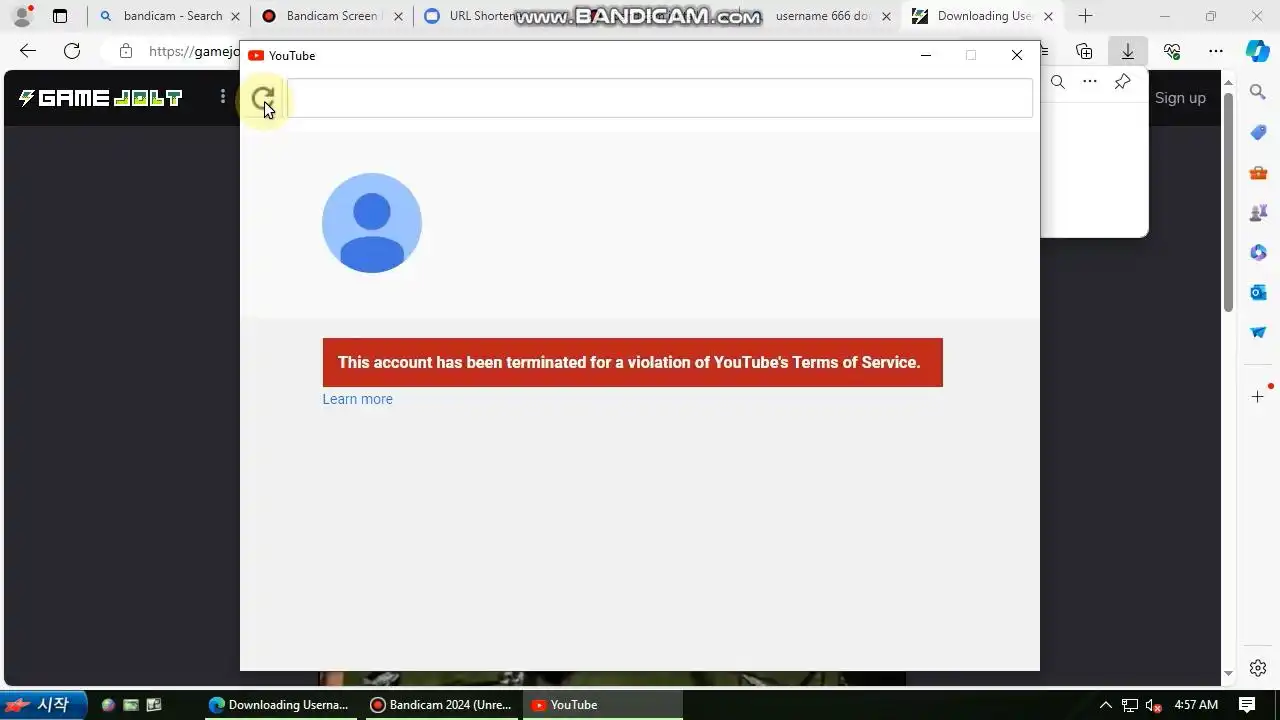Open downloads flyout more options
The image size is (1280, 720).
point(1090,82)
